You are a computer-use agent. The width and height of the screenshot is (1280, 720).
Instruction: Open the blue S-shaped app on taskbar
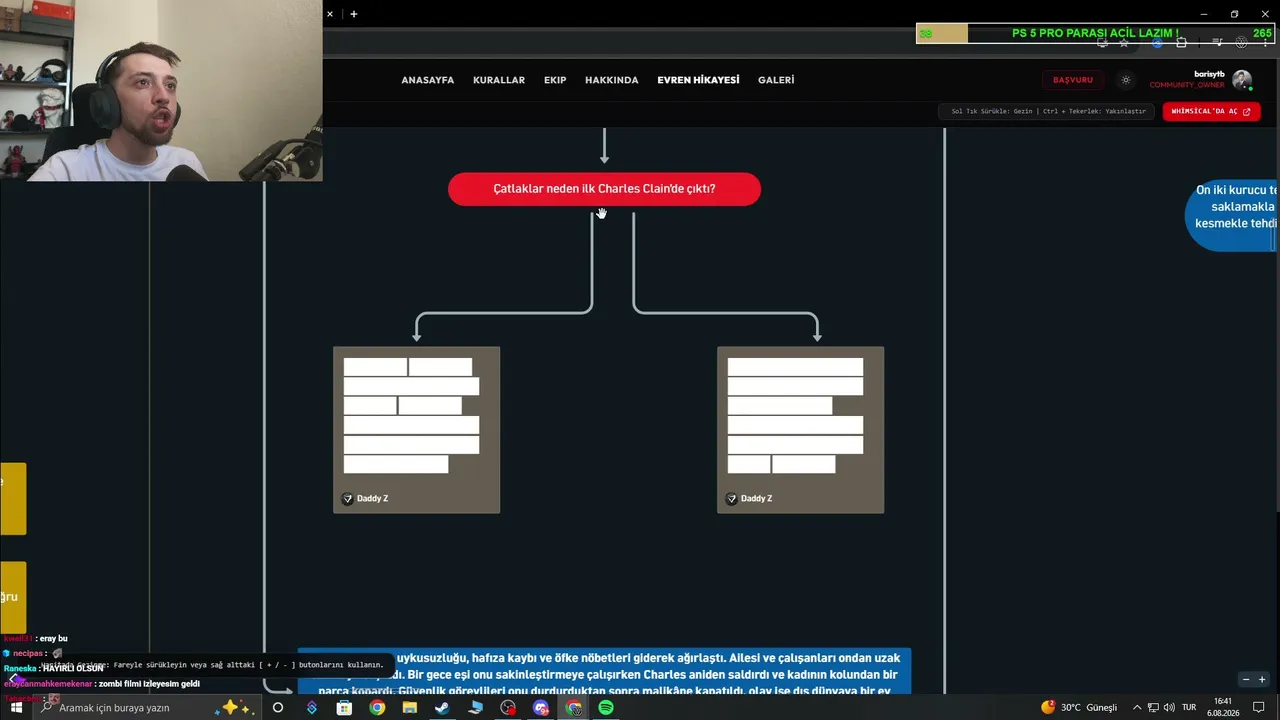point(312,707)
